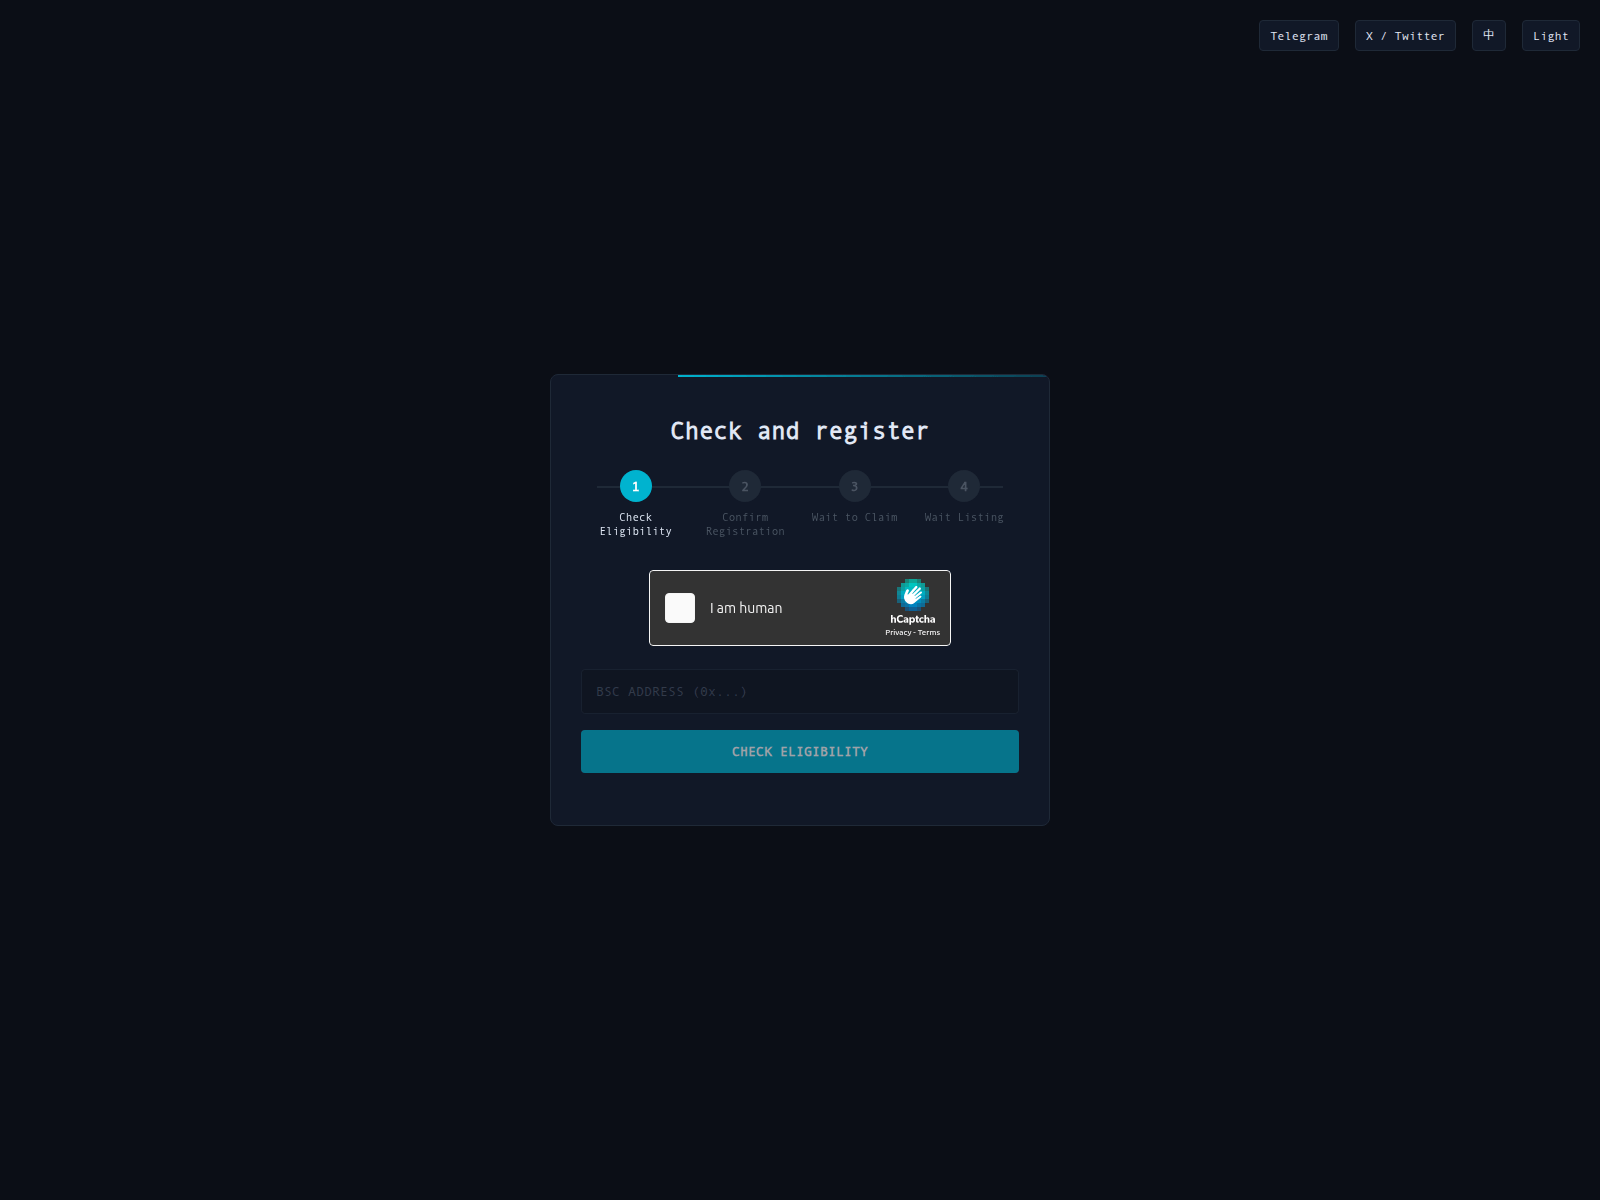This screenshot has width=1600, height=1200.
Task: Click step 3 circle 'Wait to Claim'
Action: pyautogui.click(x=854, y=487)
